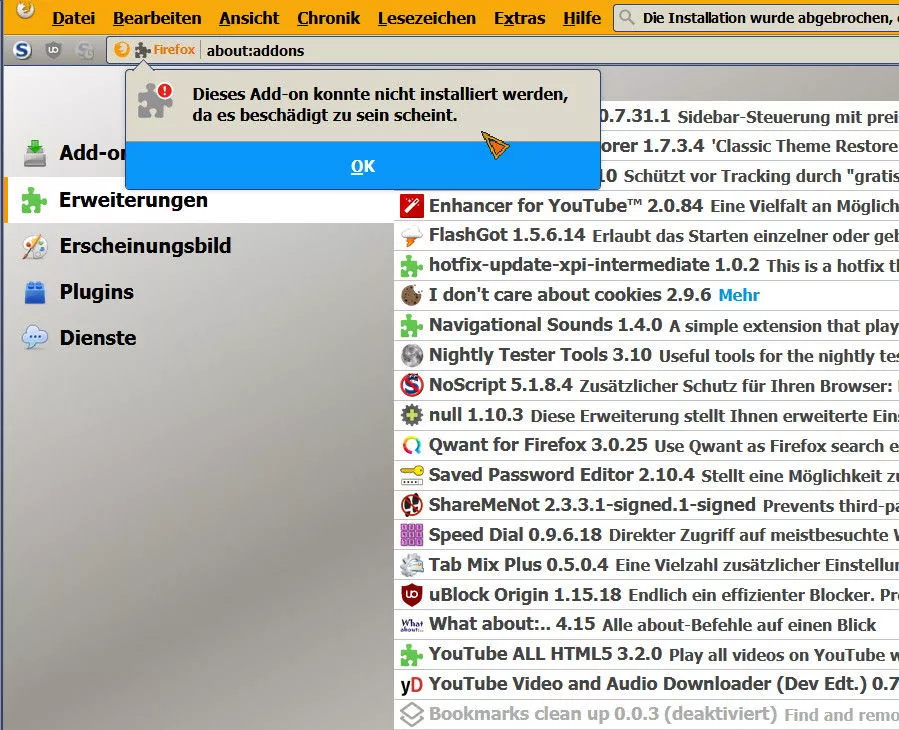Open the Bearbeiten menu

pyautogui.click(x=157, y=18)
